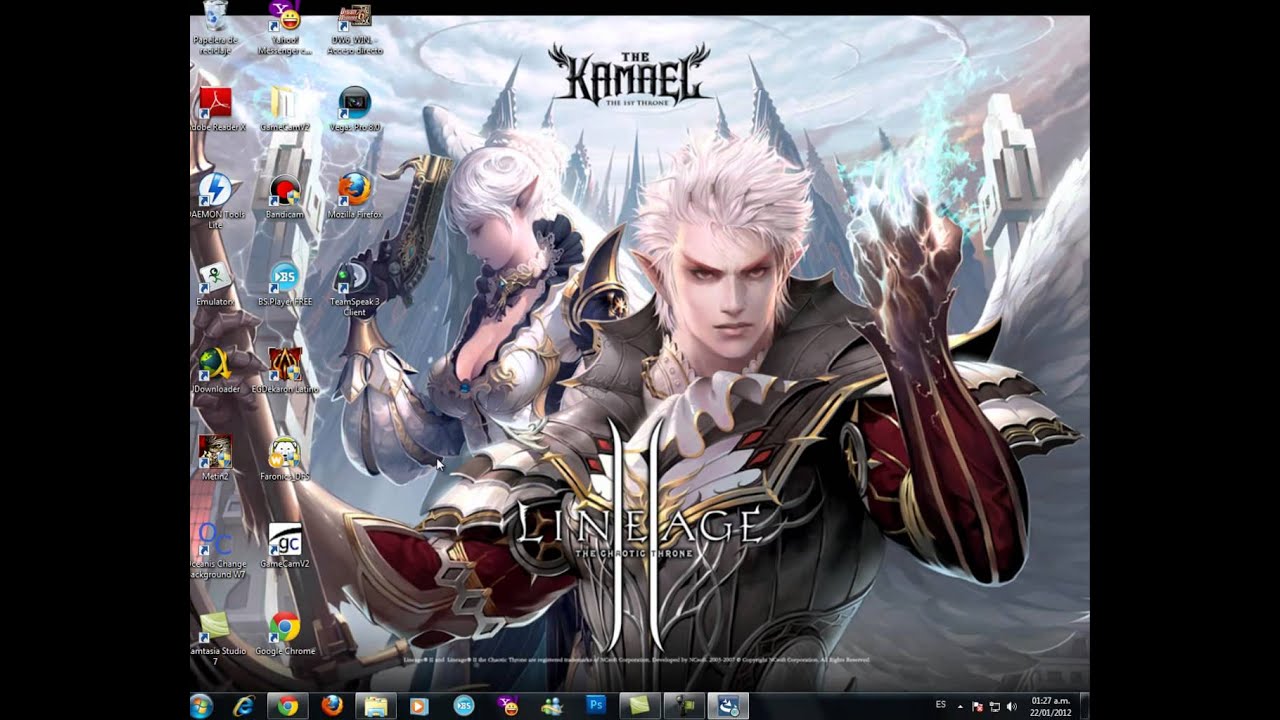Image resolution: width=1280 pixels, height=720 pixels.
Task: Open Camtasia Studio from the taskbar
Action: 640,706
